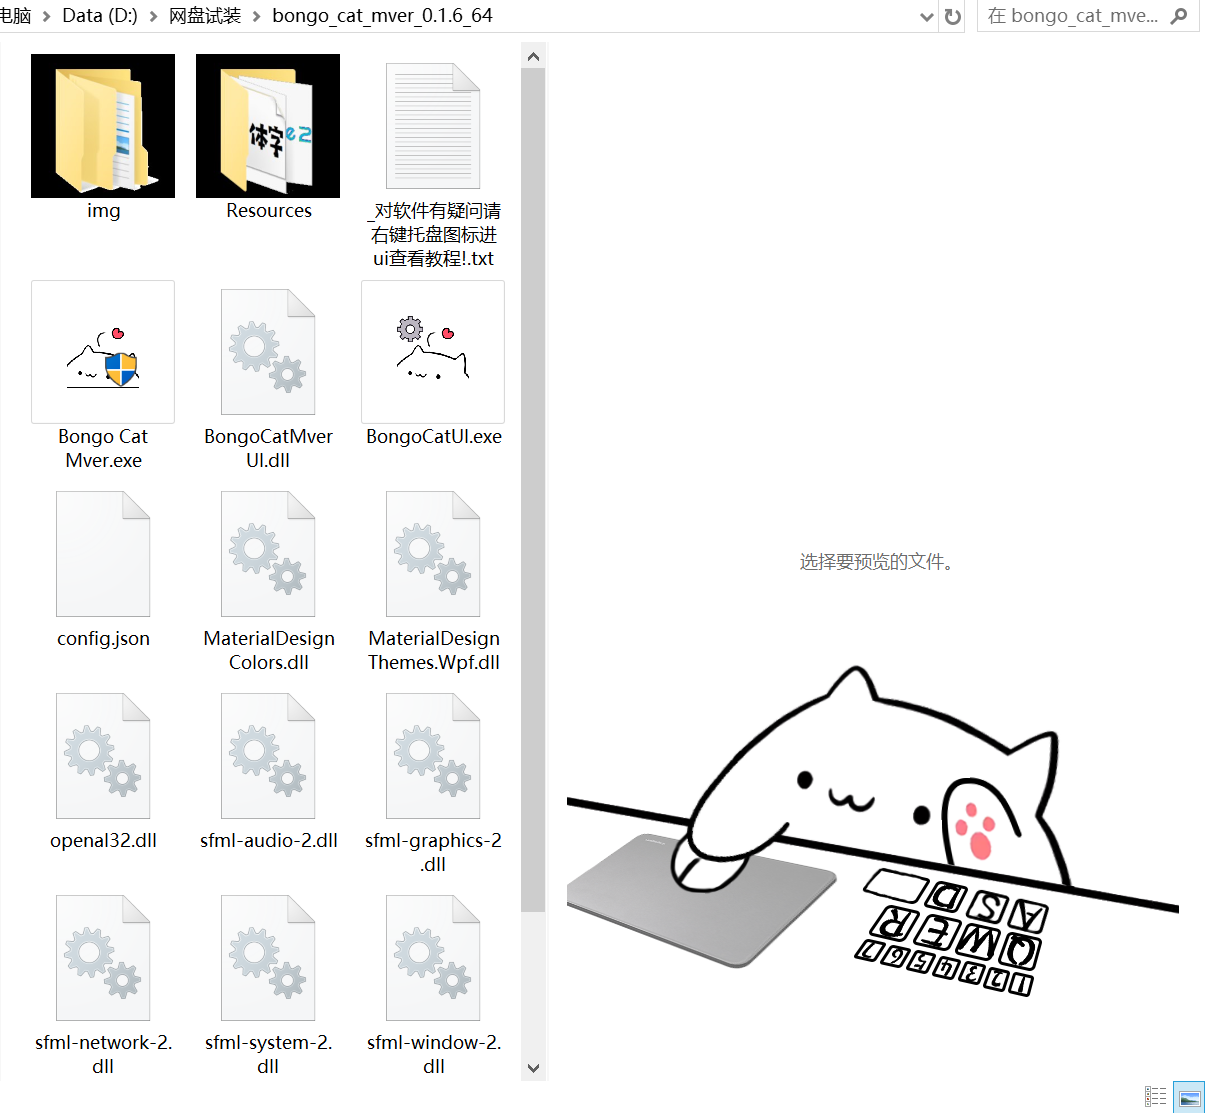The image size is (1206, 1113).
Task: Expand chevron before Data (D:) breadcrumb
Action: click(47, 16)
